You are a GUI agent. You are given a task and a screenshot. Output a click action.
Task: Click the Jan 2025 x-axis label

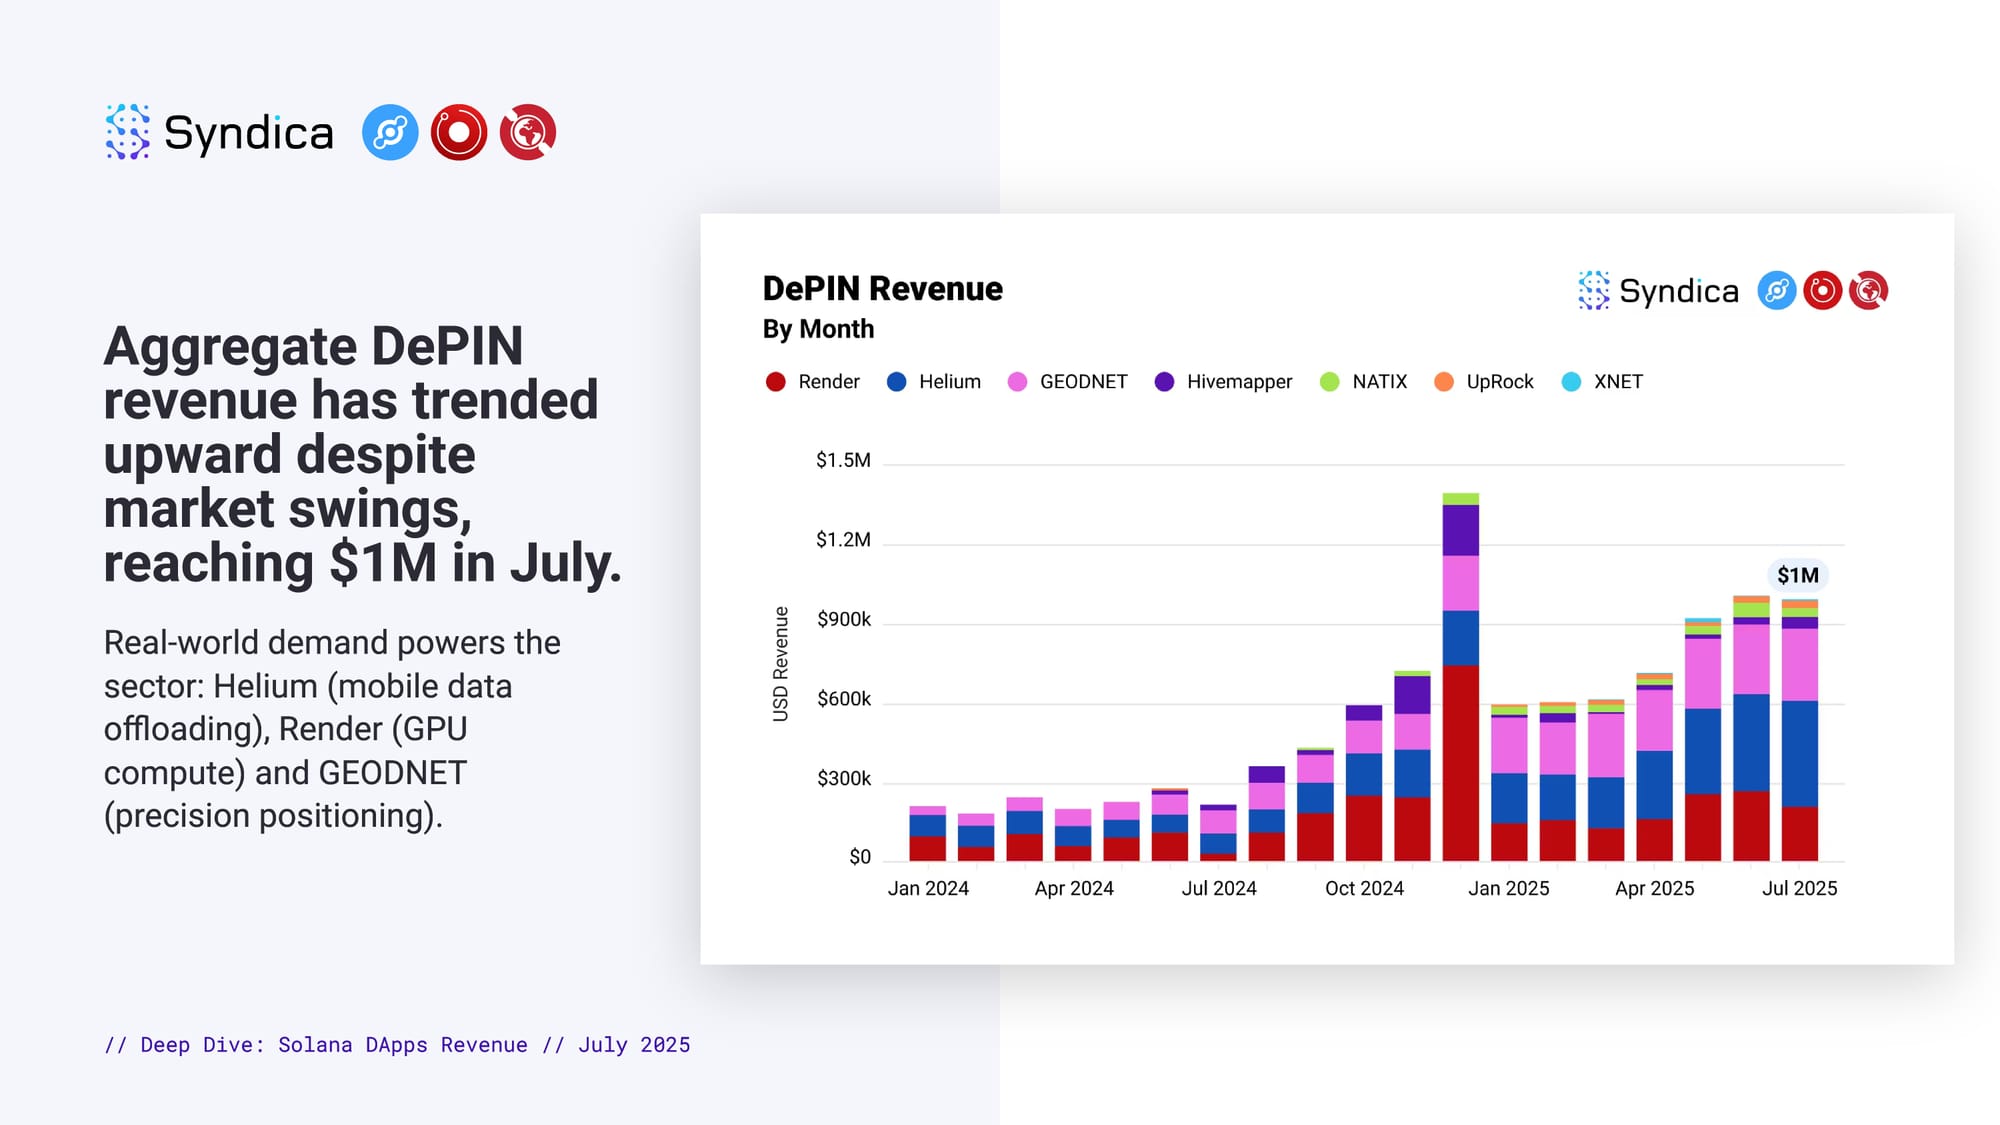1508,888
